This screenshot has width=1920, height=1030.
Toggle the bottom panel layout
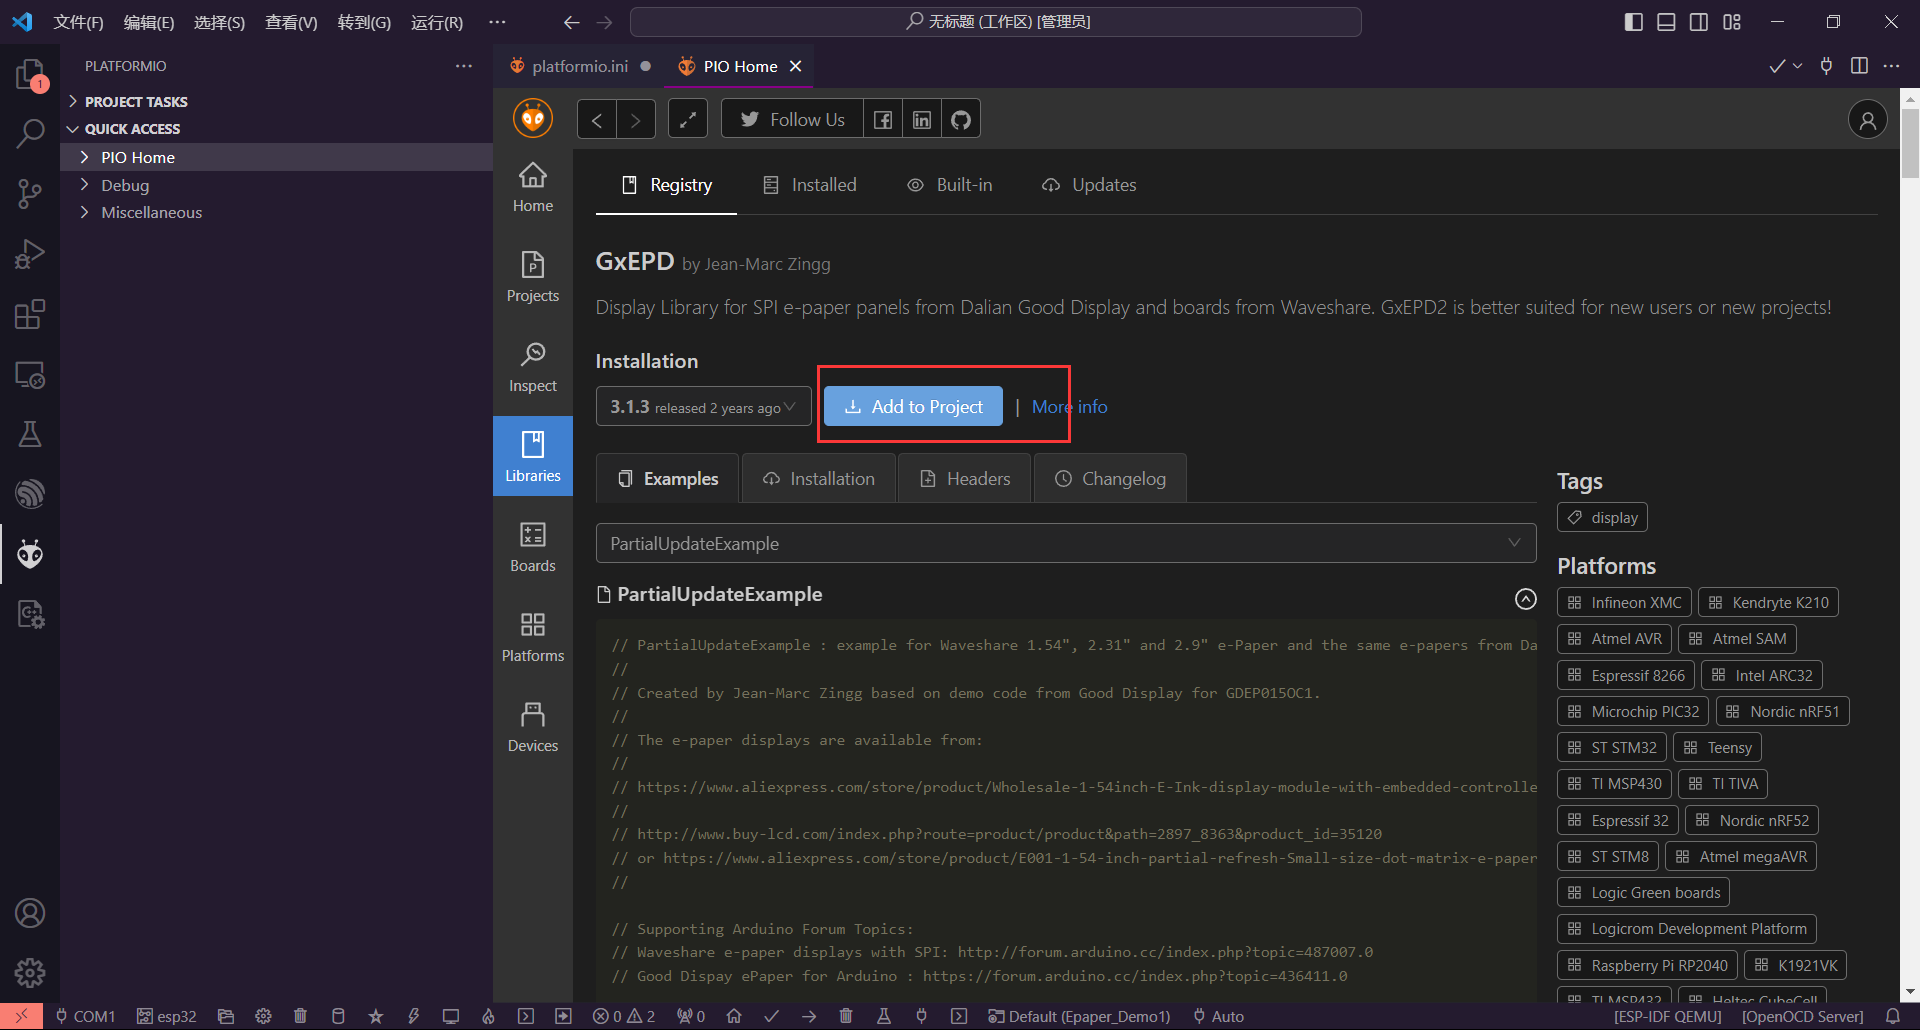pos(1666,22)
